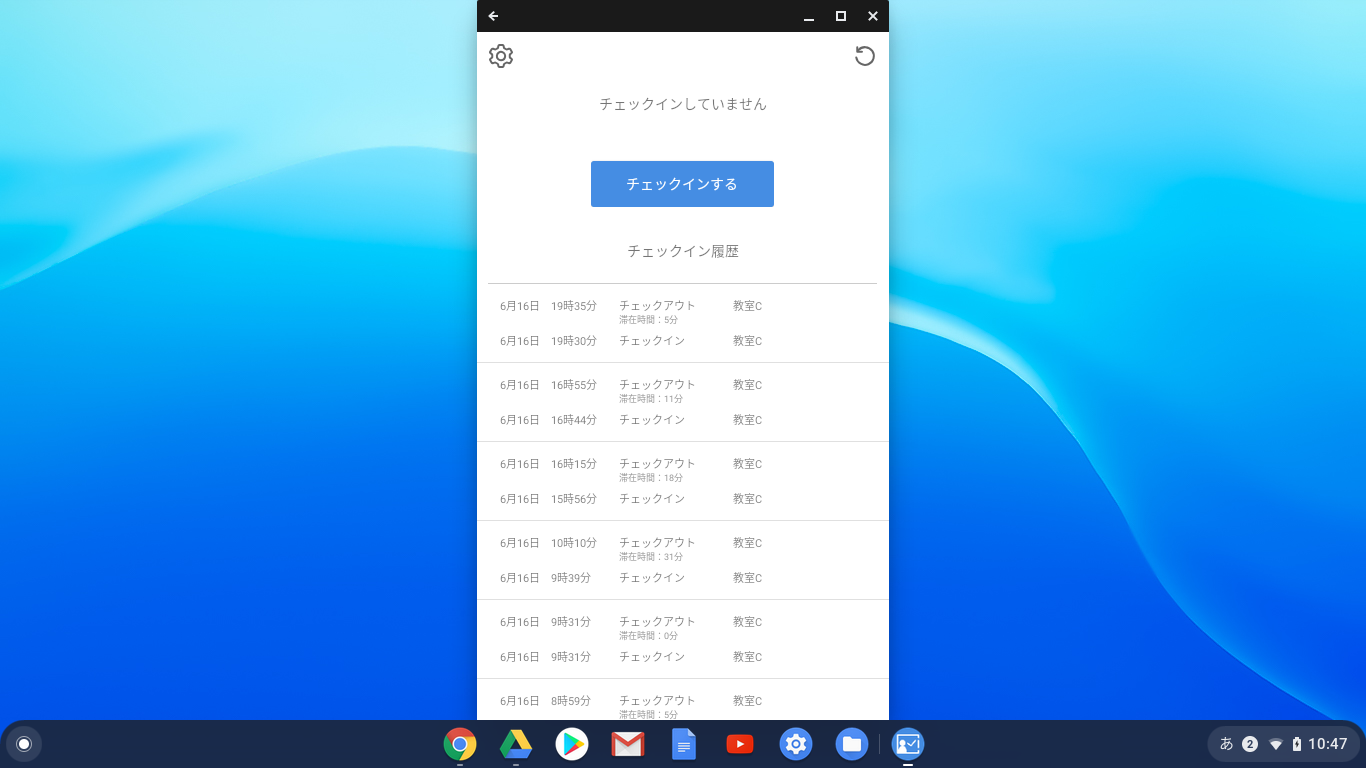Viewport: 1366px width, 768px height.
Task: Select the 16時15分 checkout entry
Action: (x=682, y=469)
